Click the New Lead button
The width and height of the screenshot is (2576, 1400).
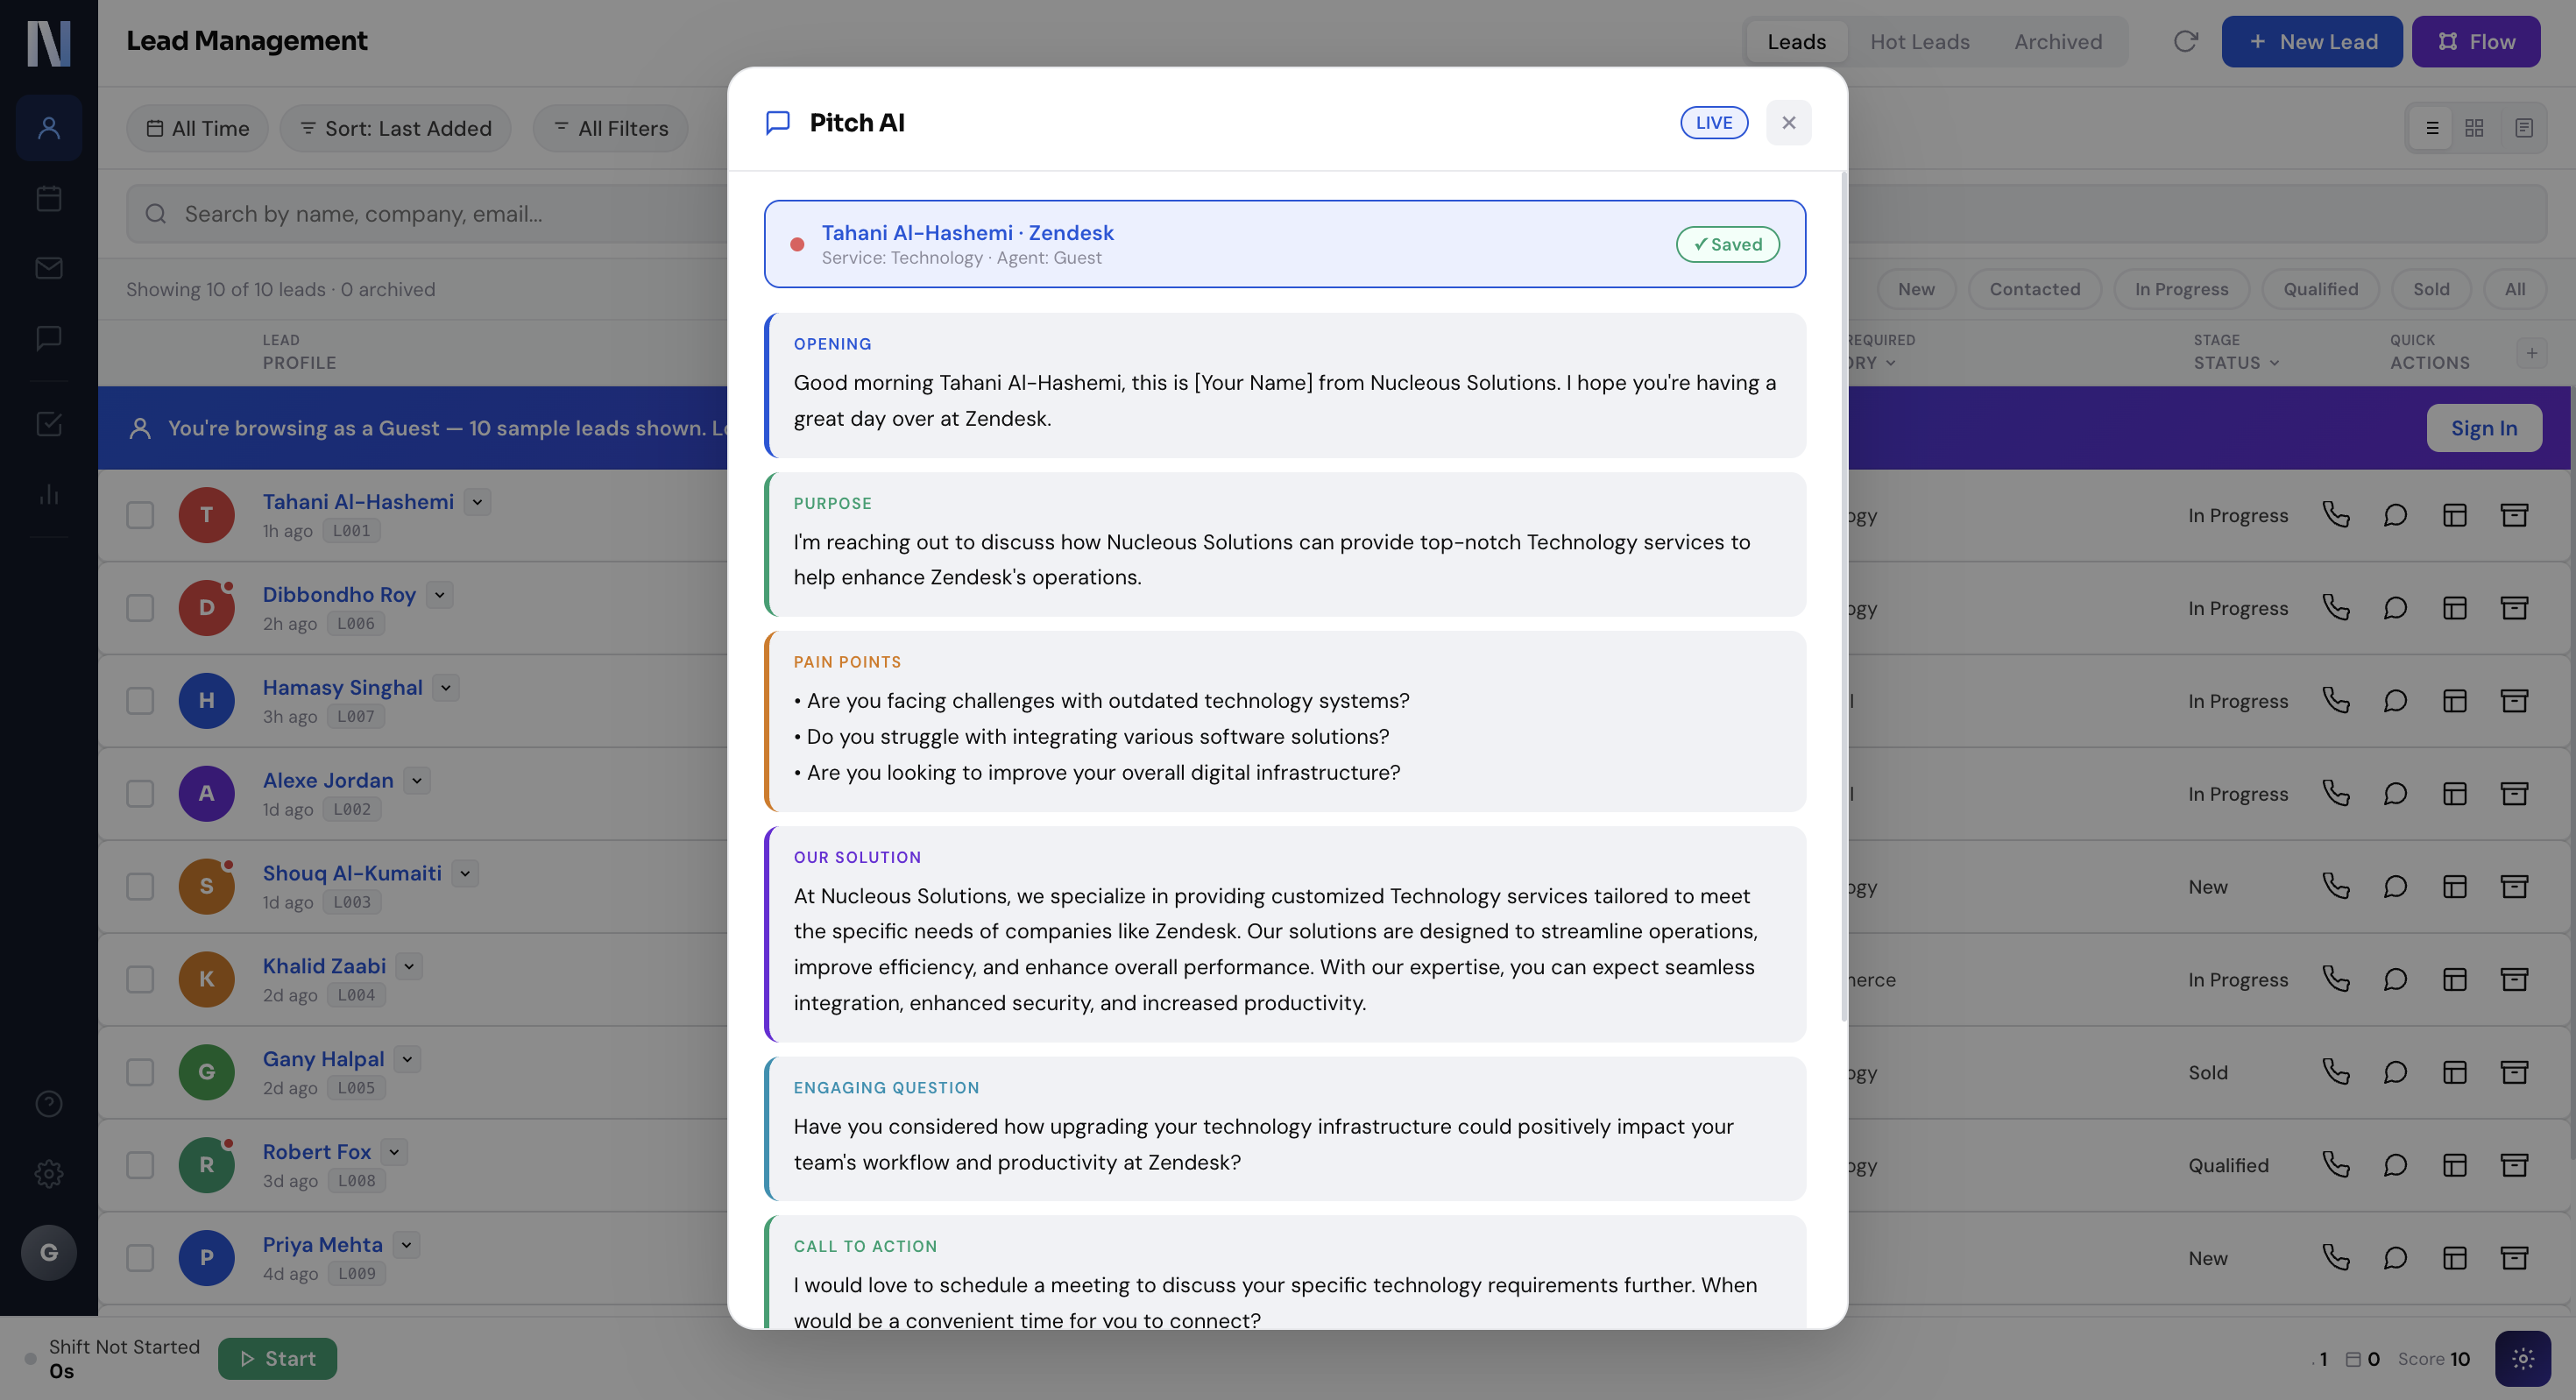pos(2311,41)
